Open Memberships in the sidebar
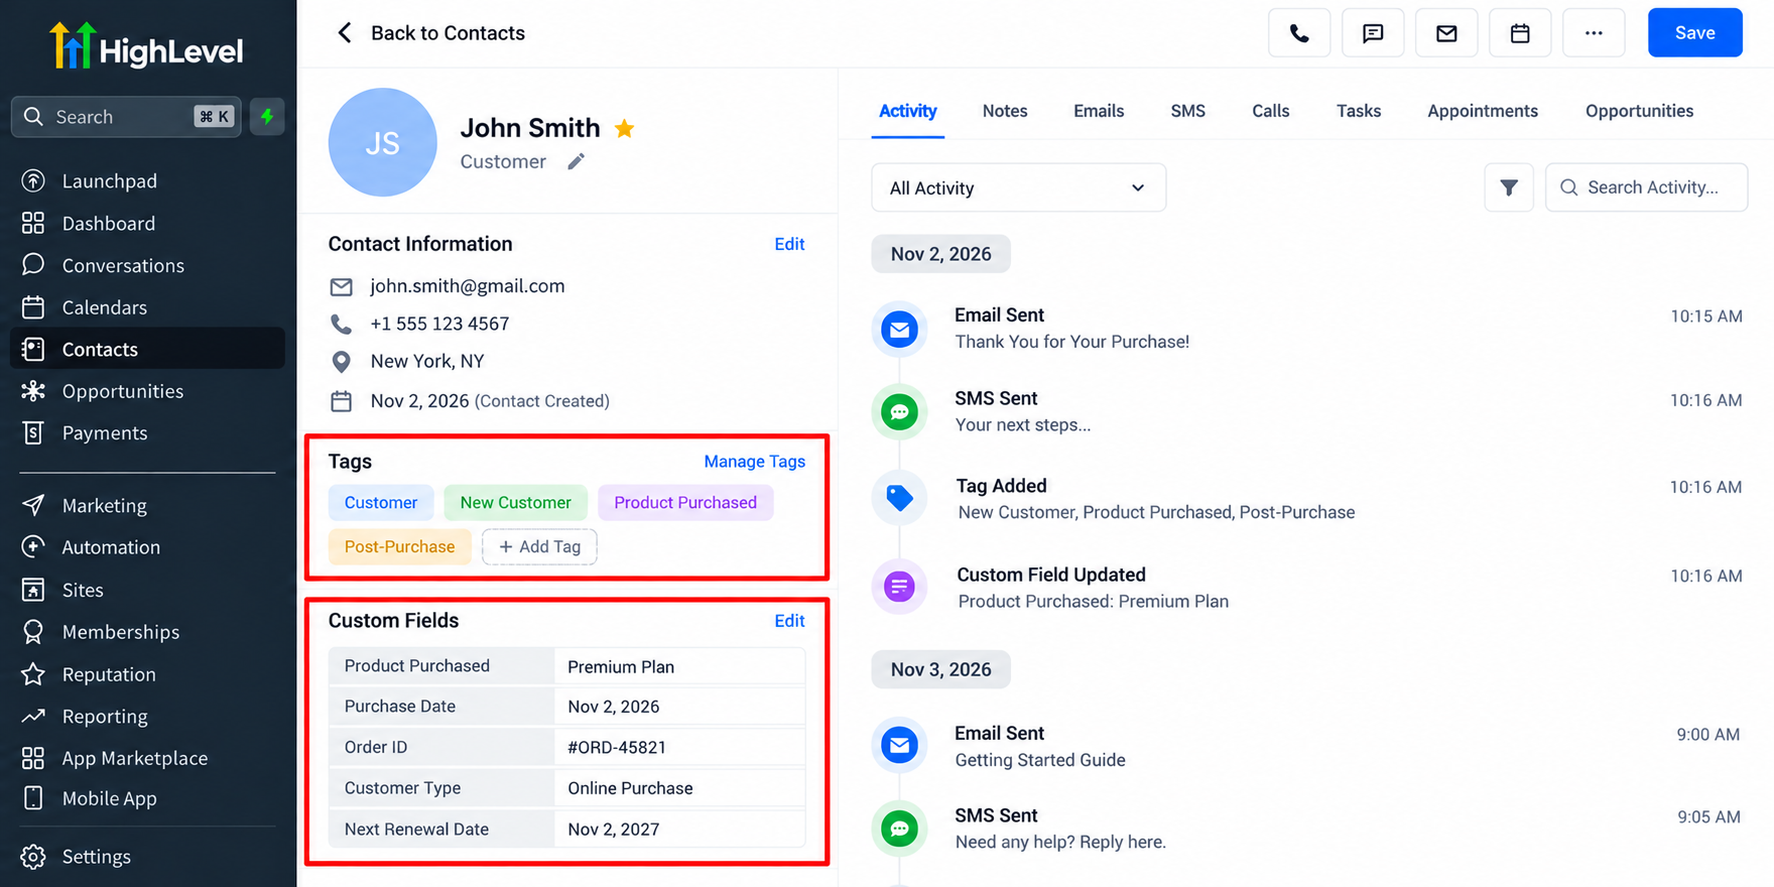1774x887 pixels. coord(121,632)
